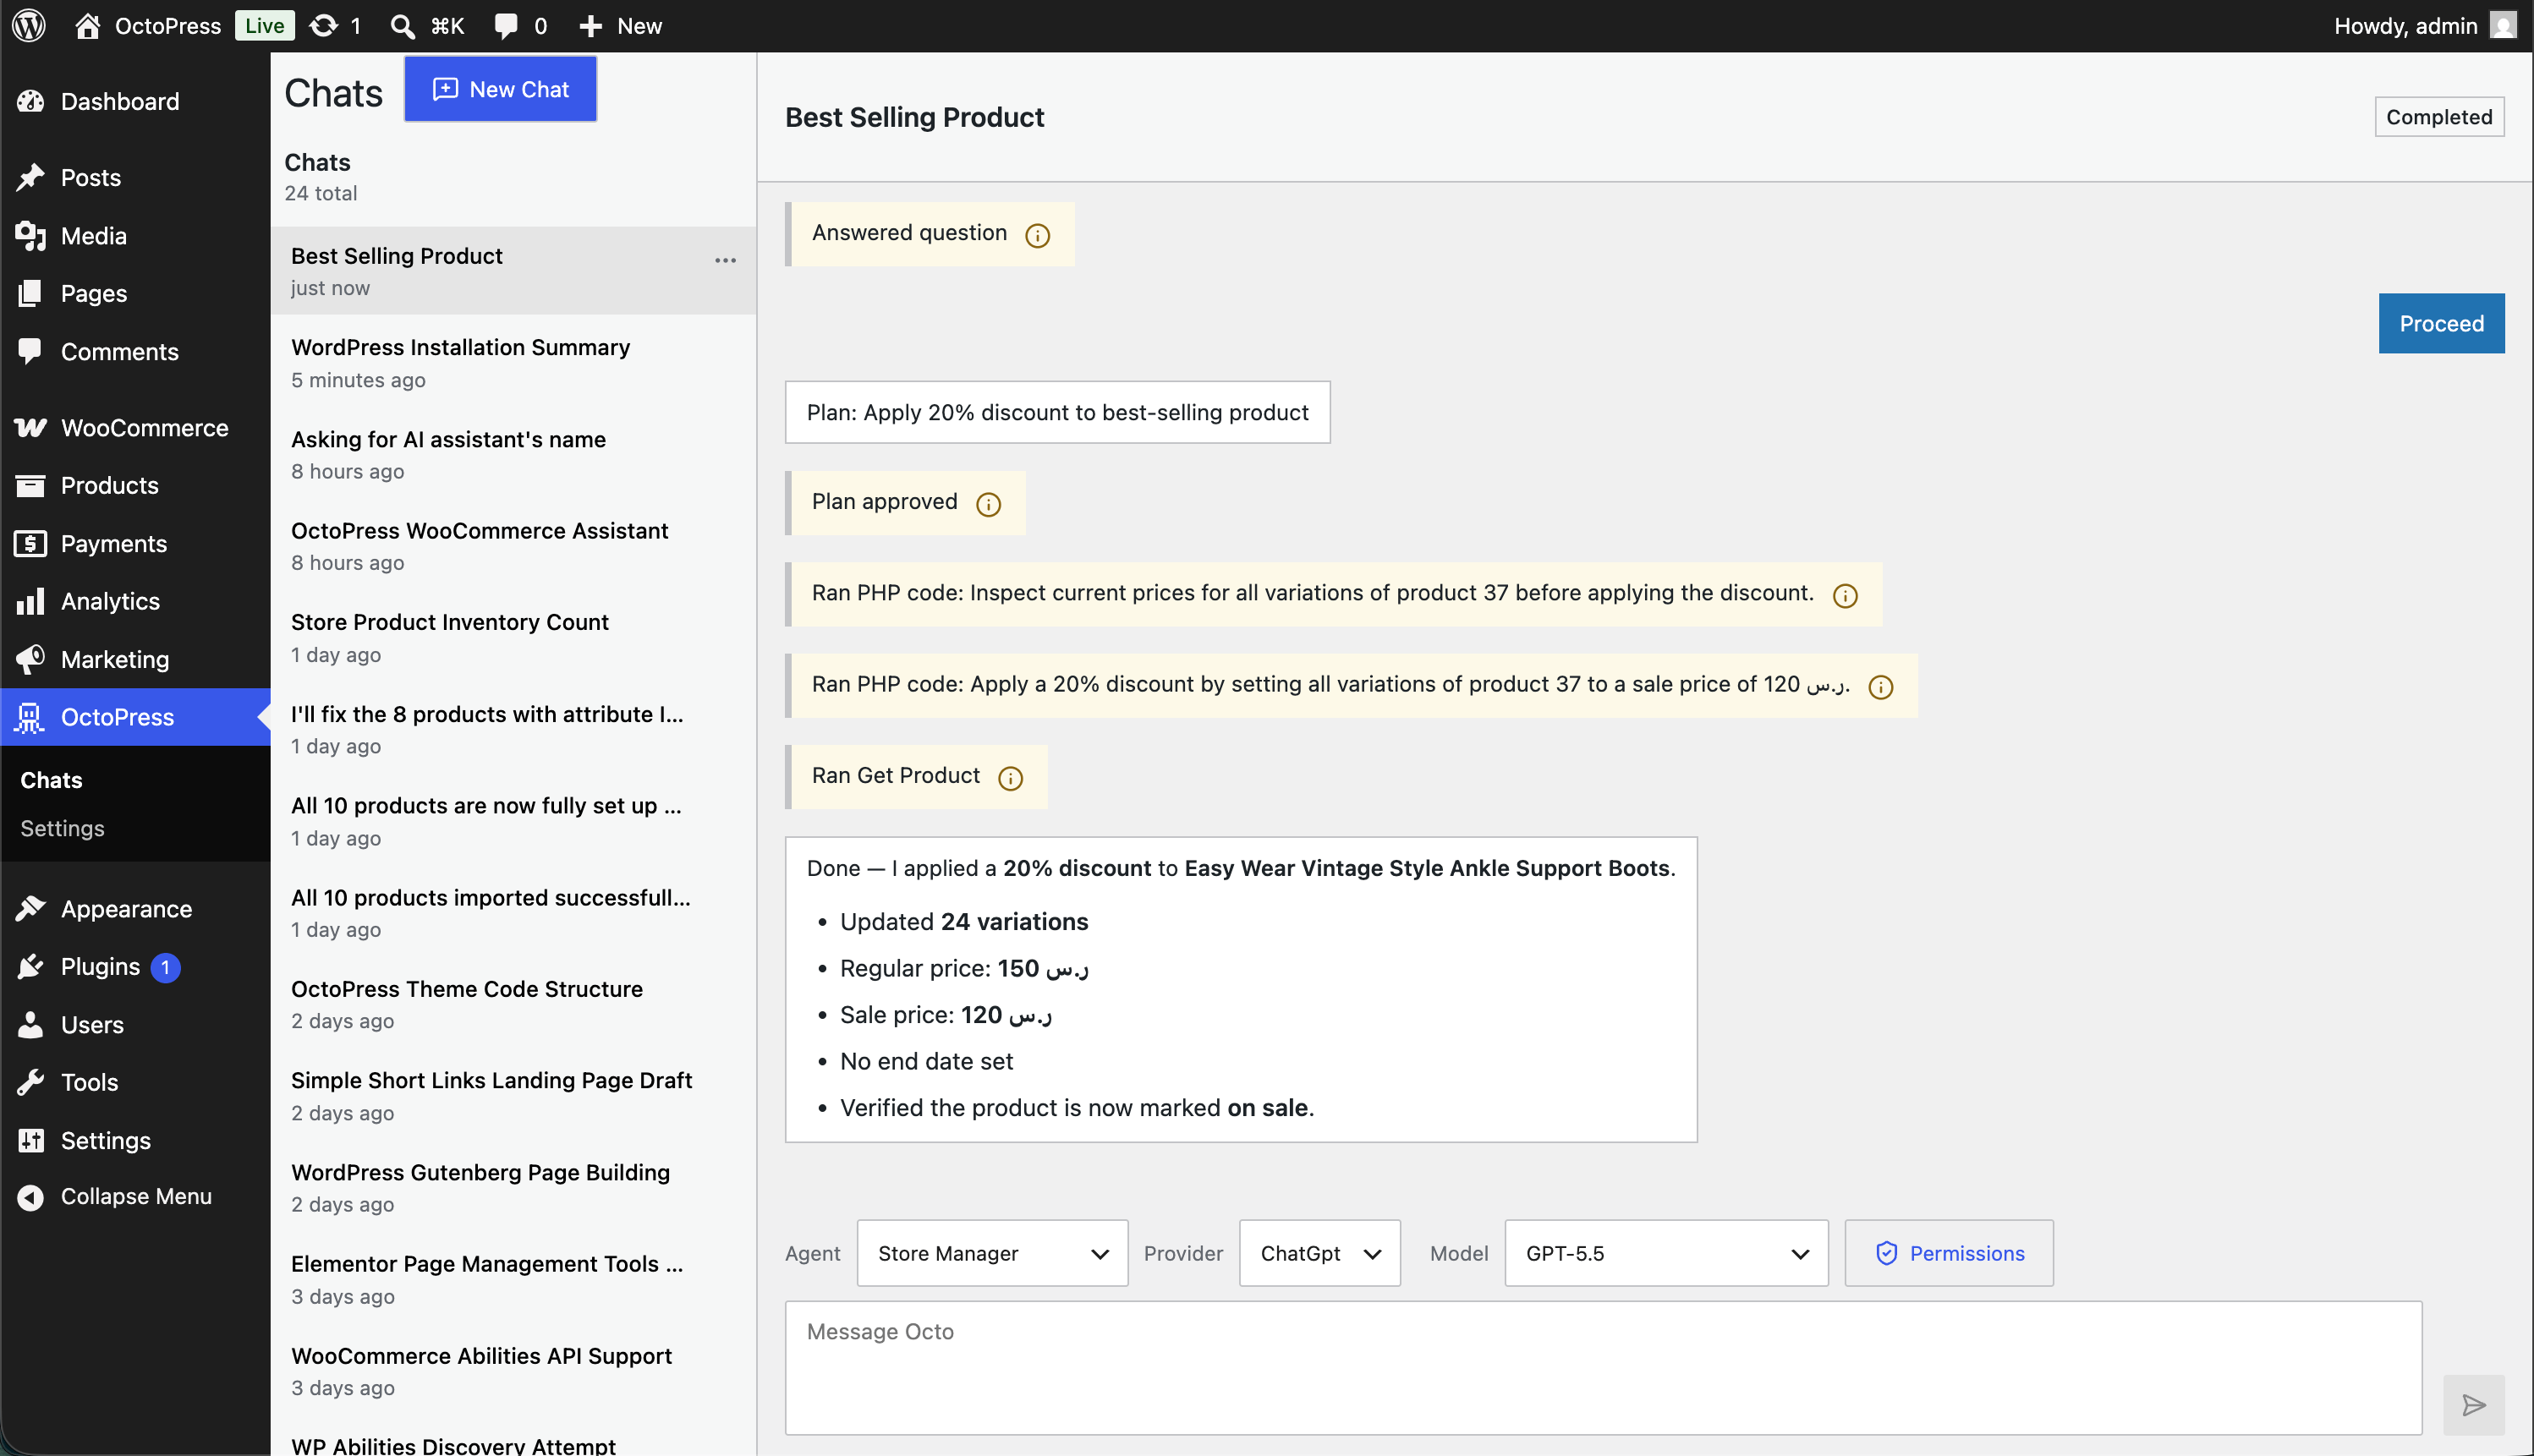Click the Tools wrench icon
The width and height of the screenshot is (2534, 1456).
pyautogui.click(x=30, y=1082)
